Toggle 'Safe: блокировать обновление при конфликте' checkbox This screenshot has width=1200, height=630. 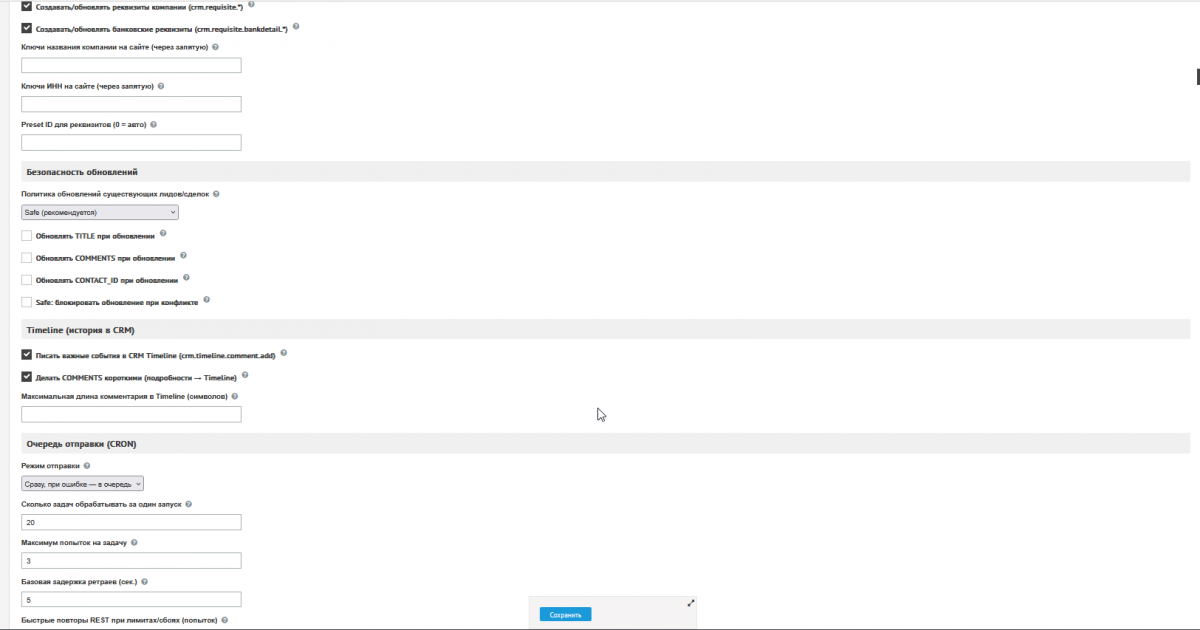point(27,302)
